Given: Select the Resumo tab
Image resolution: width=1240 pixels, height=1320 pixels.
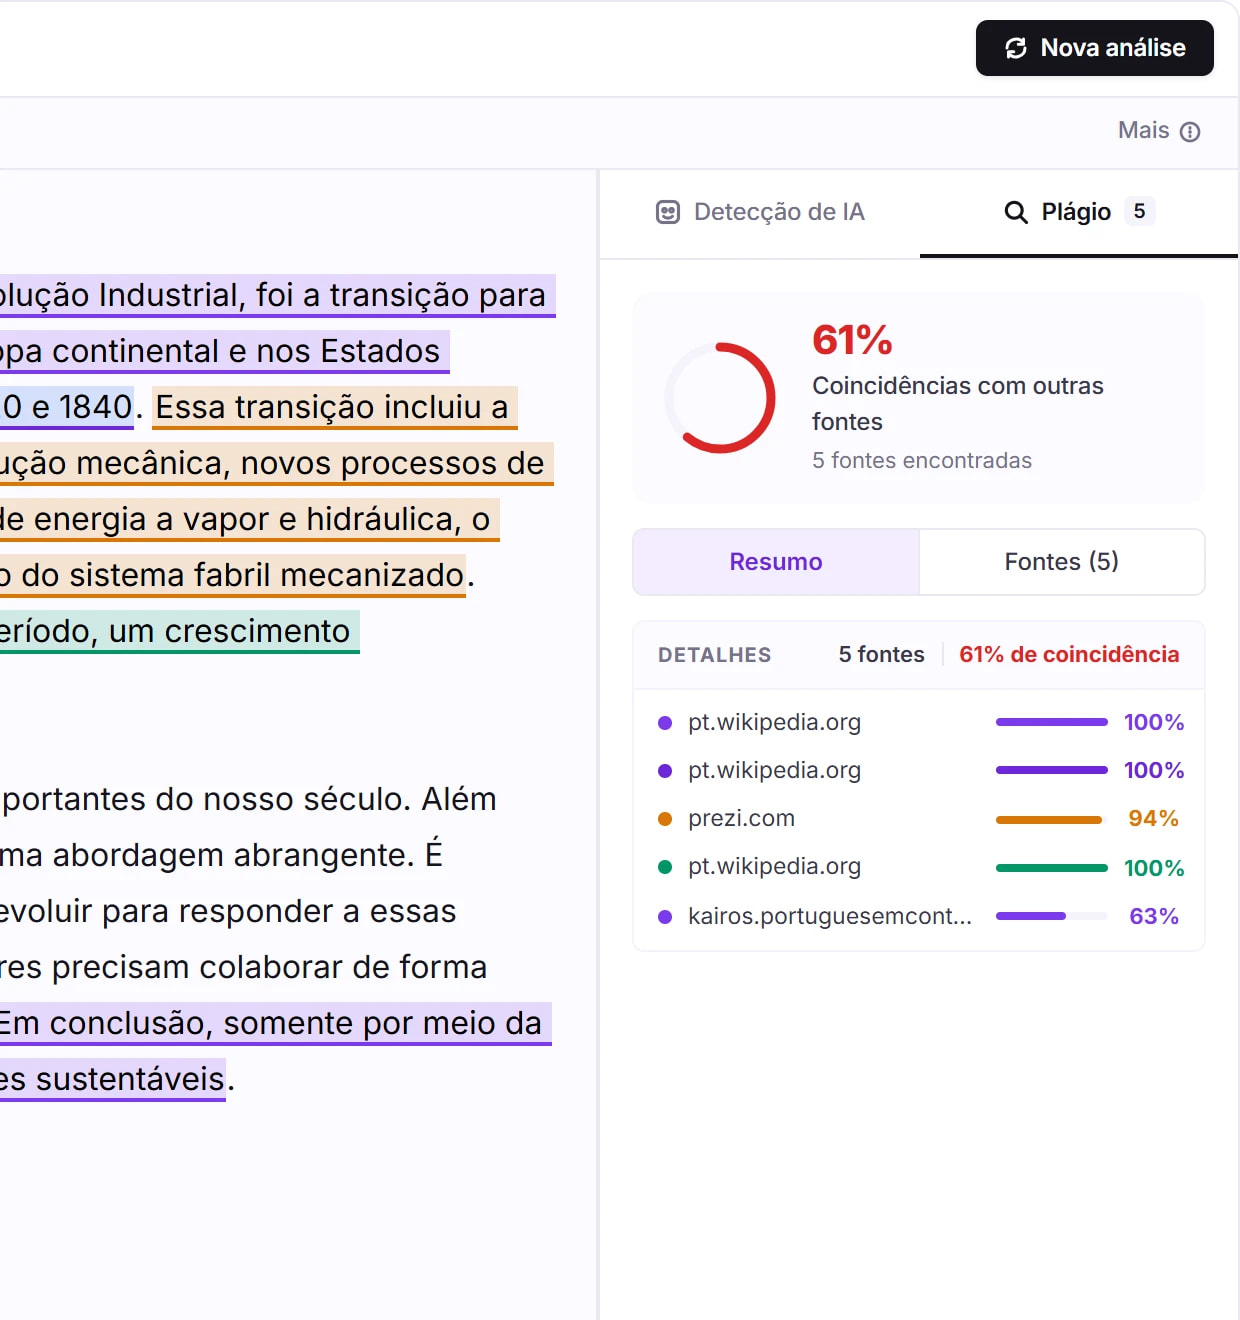Looking at the screenshot, I should click(776, 562).
